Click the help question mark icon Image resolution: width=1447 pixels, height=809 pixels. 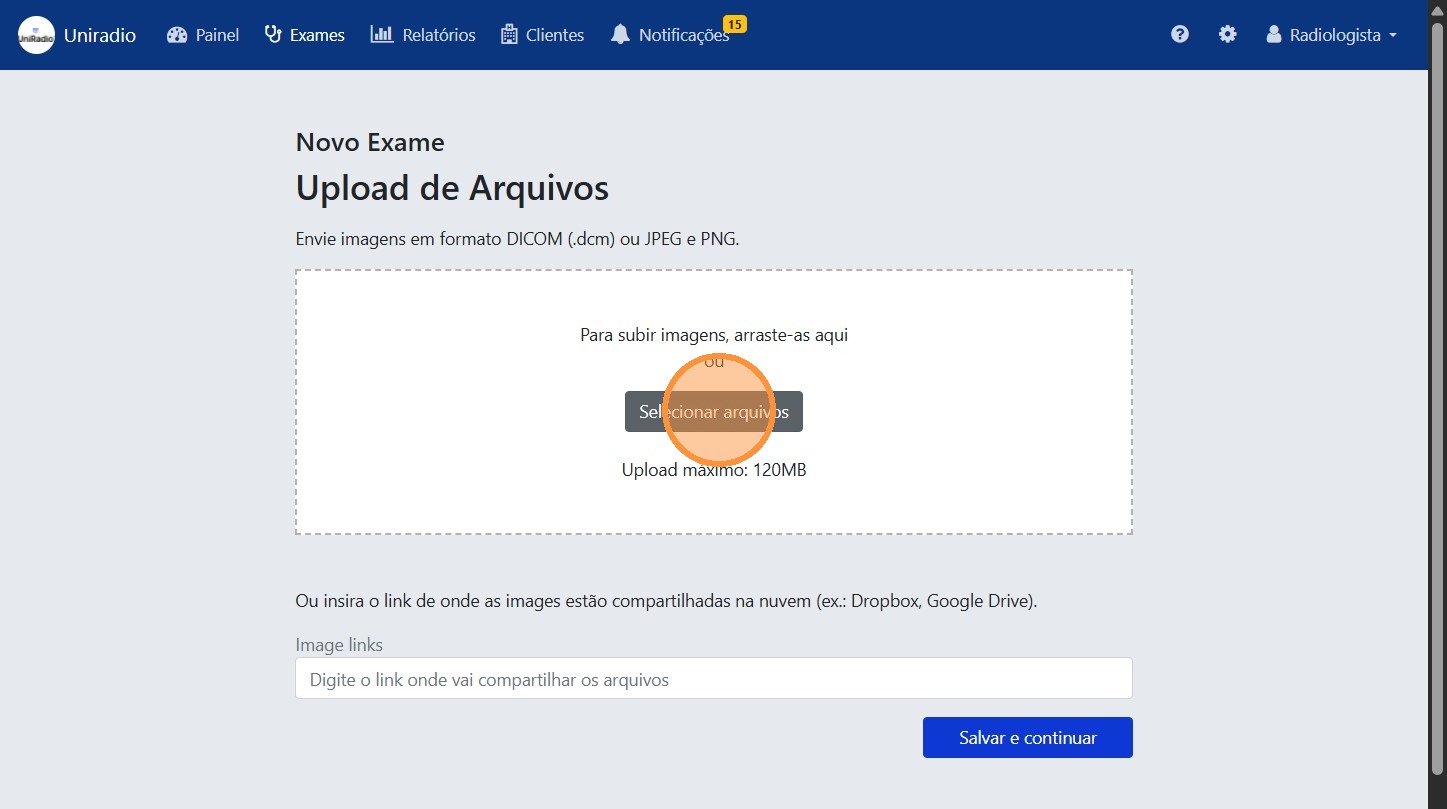(x=1180, y=34)
